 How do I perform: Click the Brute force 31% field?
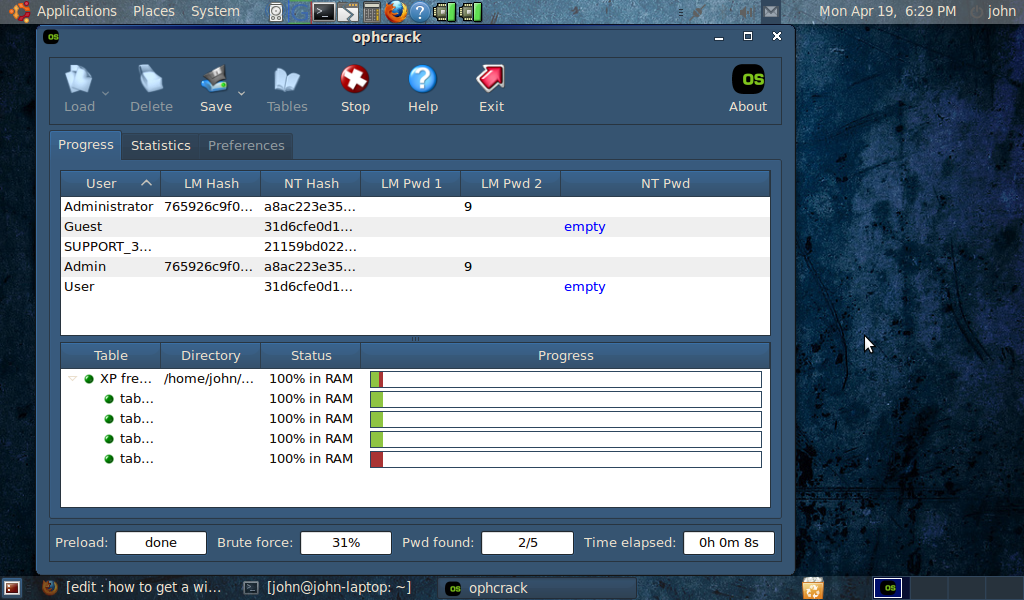pyautogui.click(x=345, y=543)
